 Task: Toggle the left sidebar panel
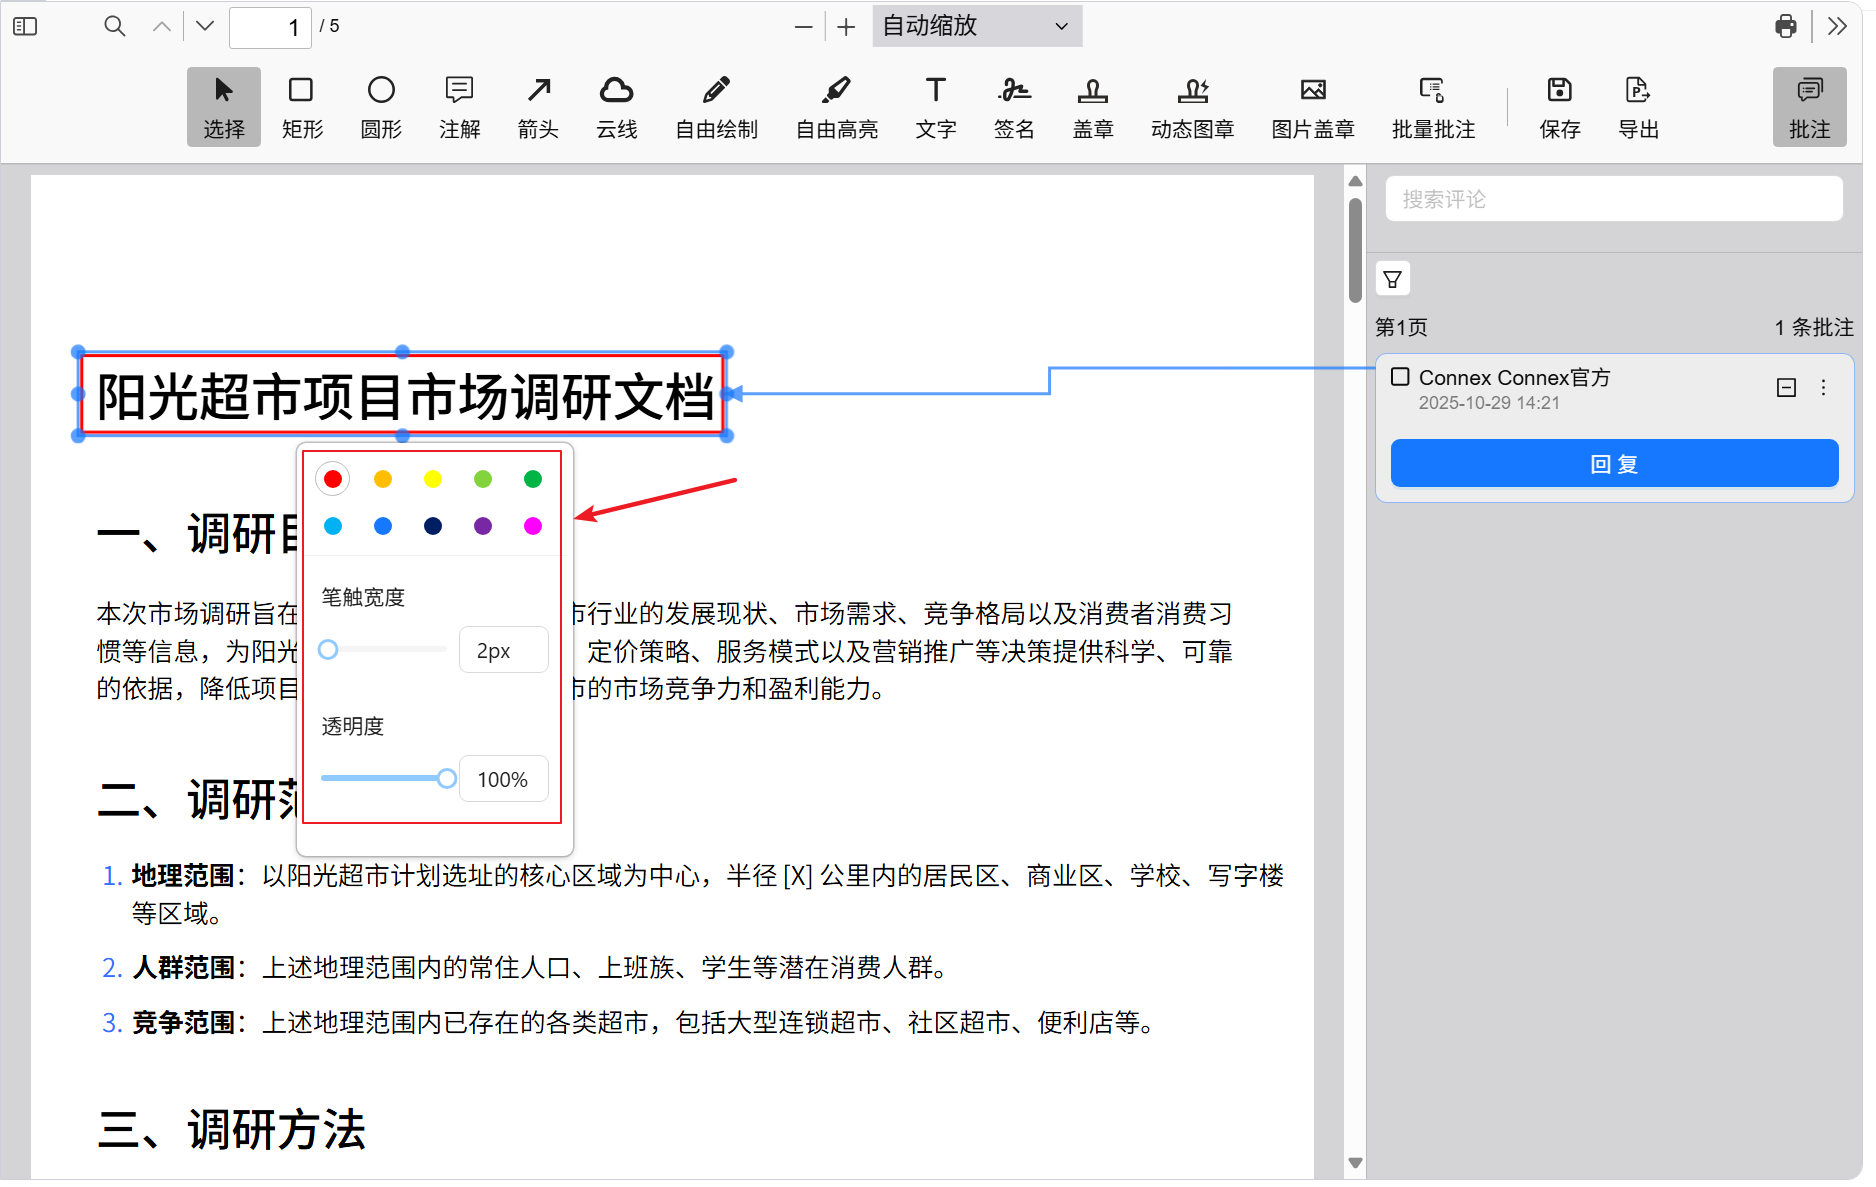(26, 26)
